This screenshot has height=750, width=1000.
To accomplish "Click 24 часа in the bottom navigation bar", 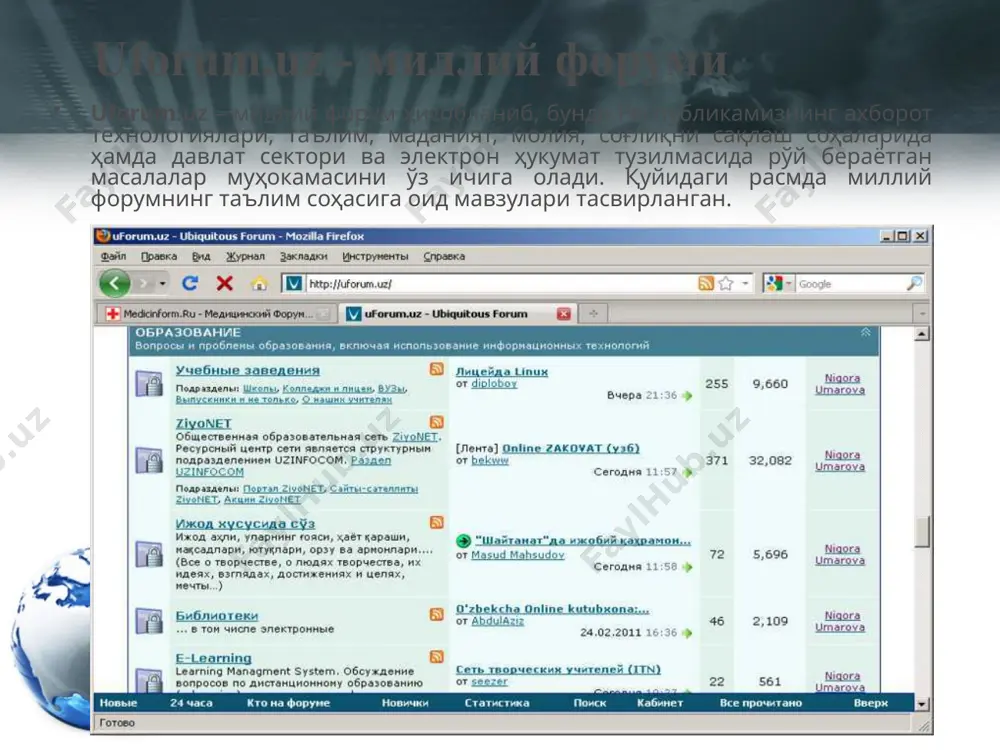I will 191,703.
